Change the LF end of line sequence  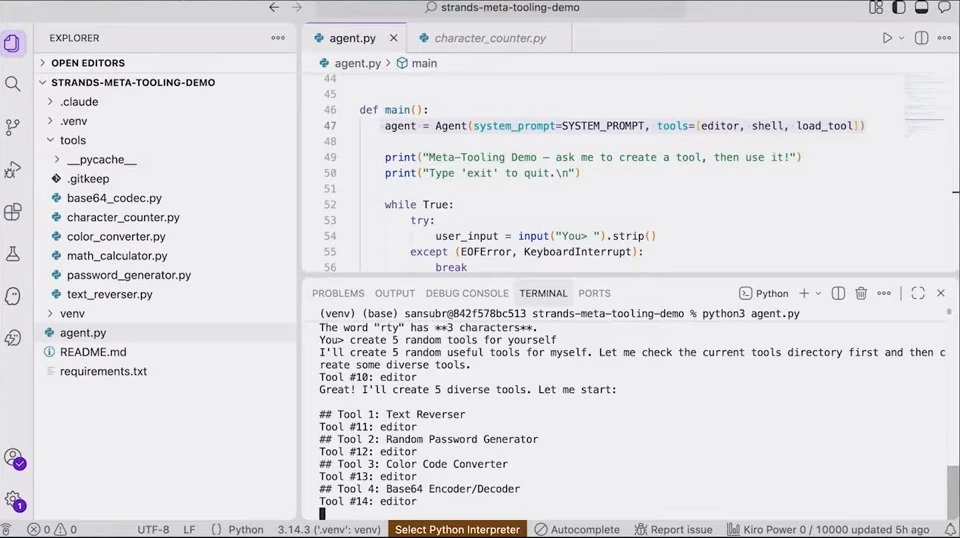pyautogui.click(x=189, y=529)
